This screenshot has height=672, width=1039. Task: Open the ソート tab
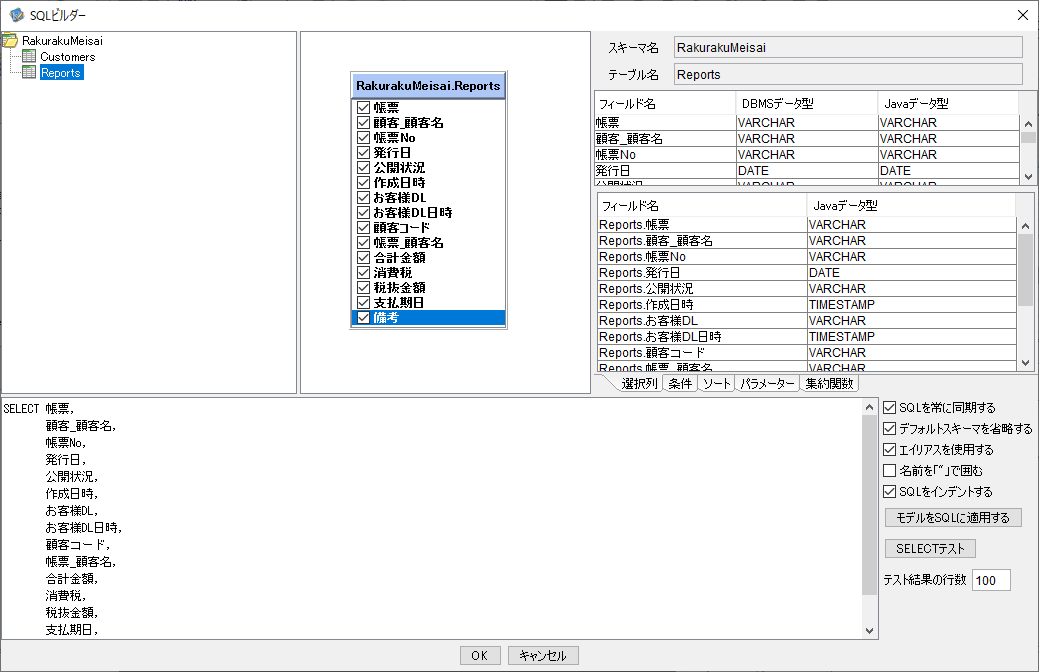point(716,384)
